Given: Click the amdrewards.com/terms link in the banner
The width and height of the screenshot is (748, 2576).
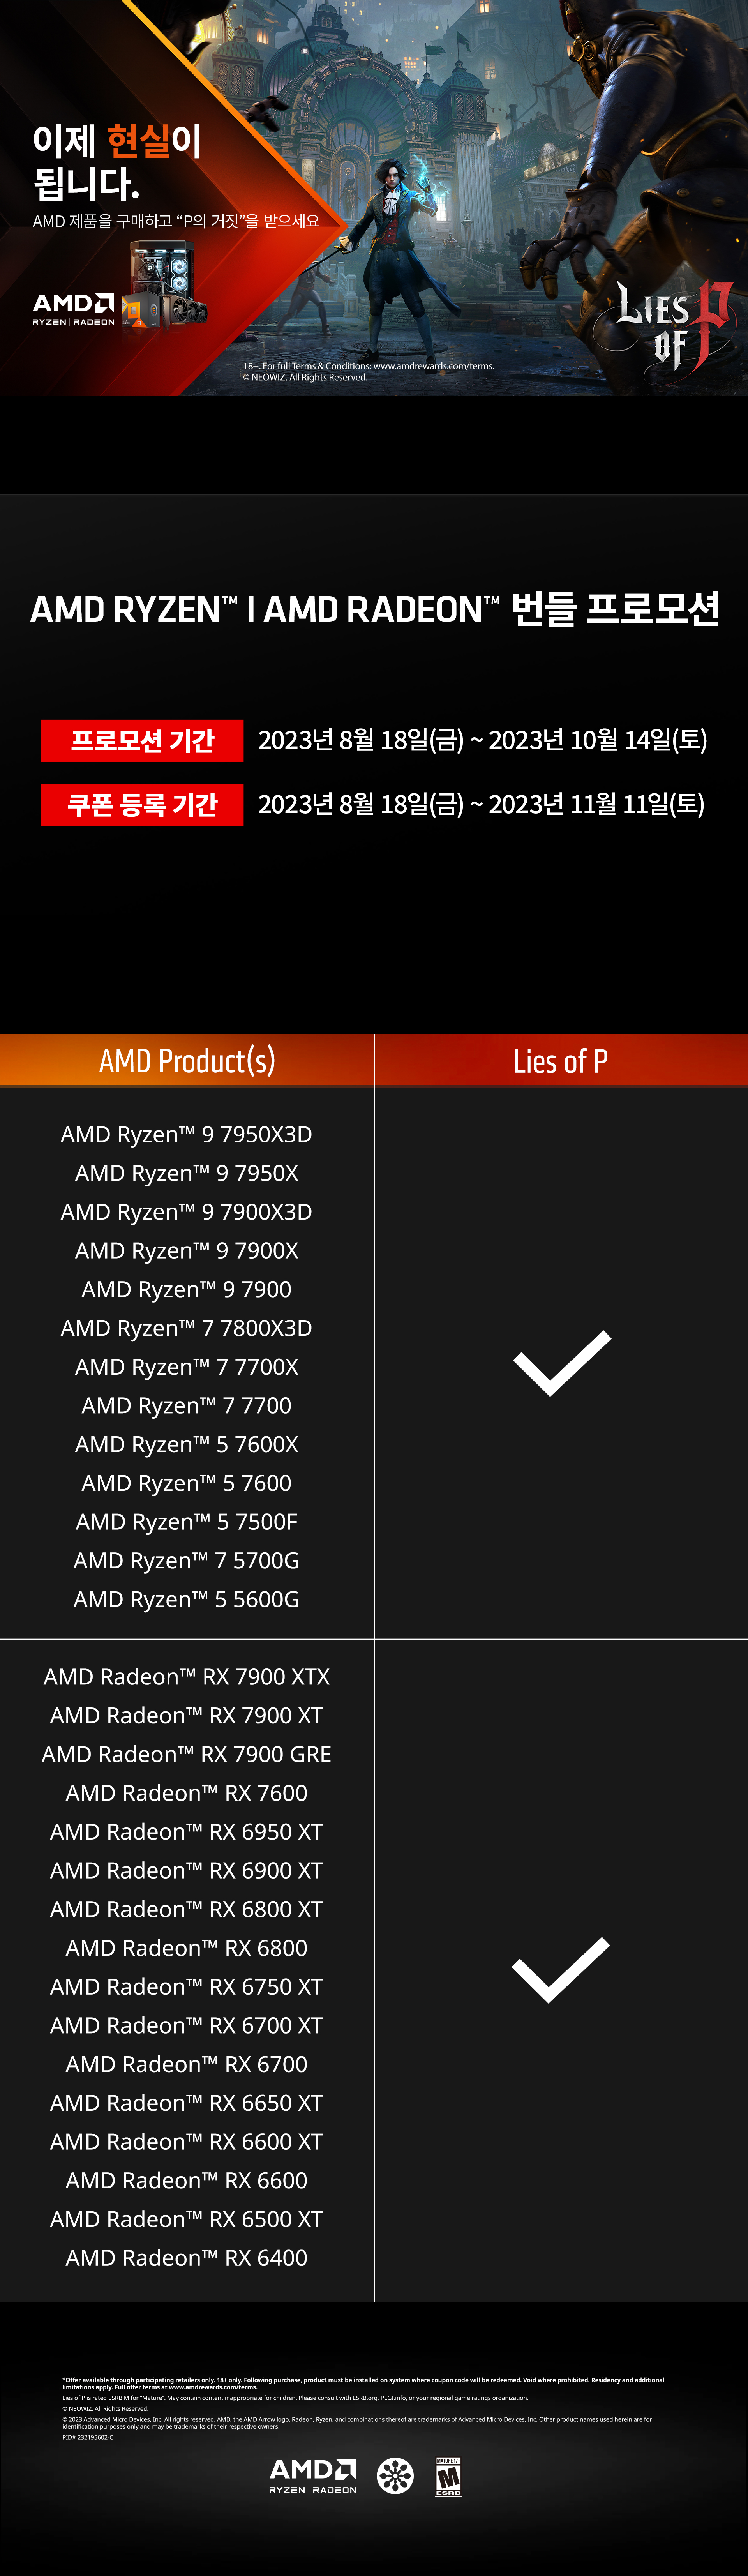Looking at the screenshot, I should pyautogui.click(x=433, y=366).
